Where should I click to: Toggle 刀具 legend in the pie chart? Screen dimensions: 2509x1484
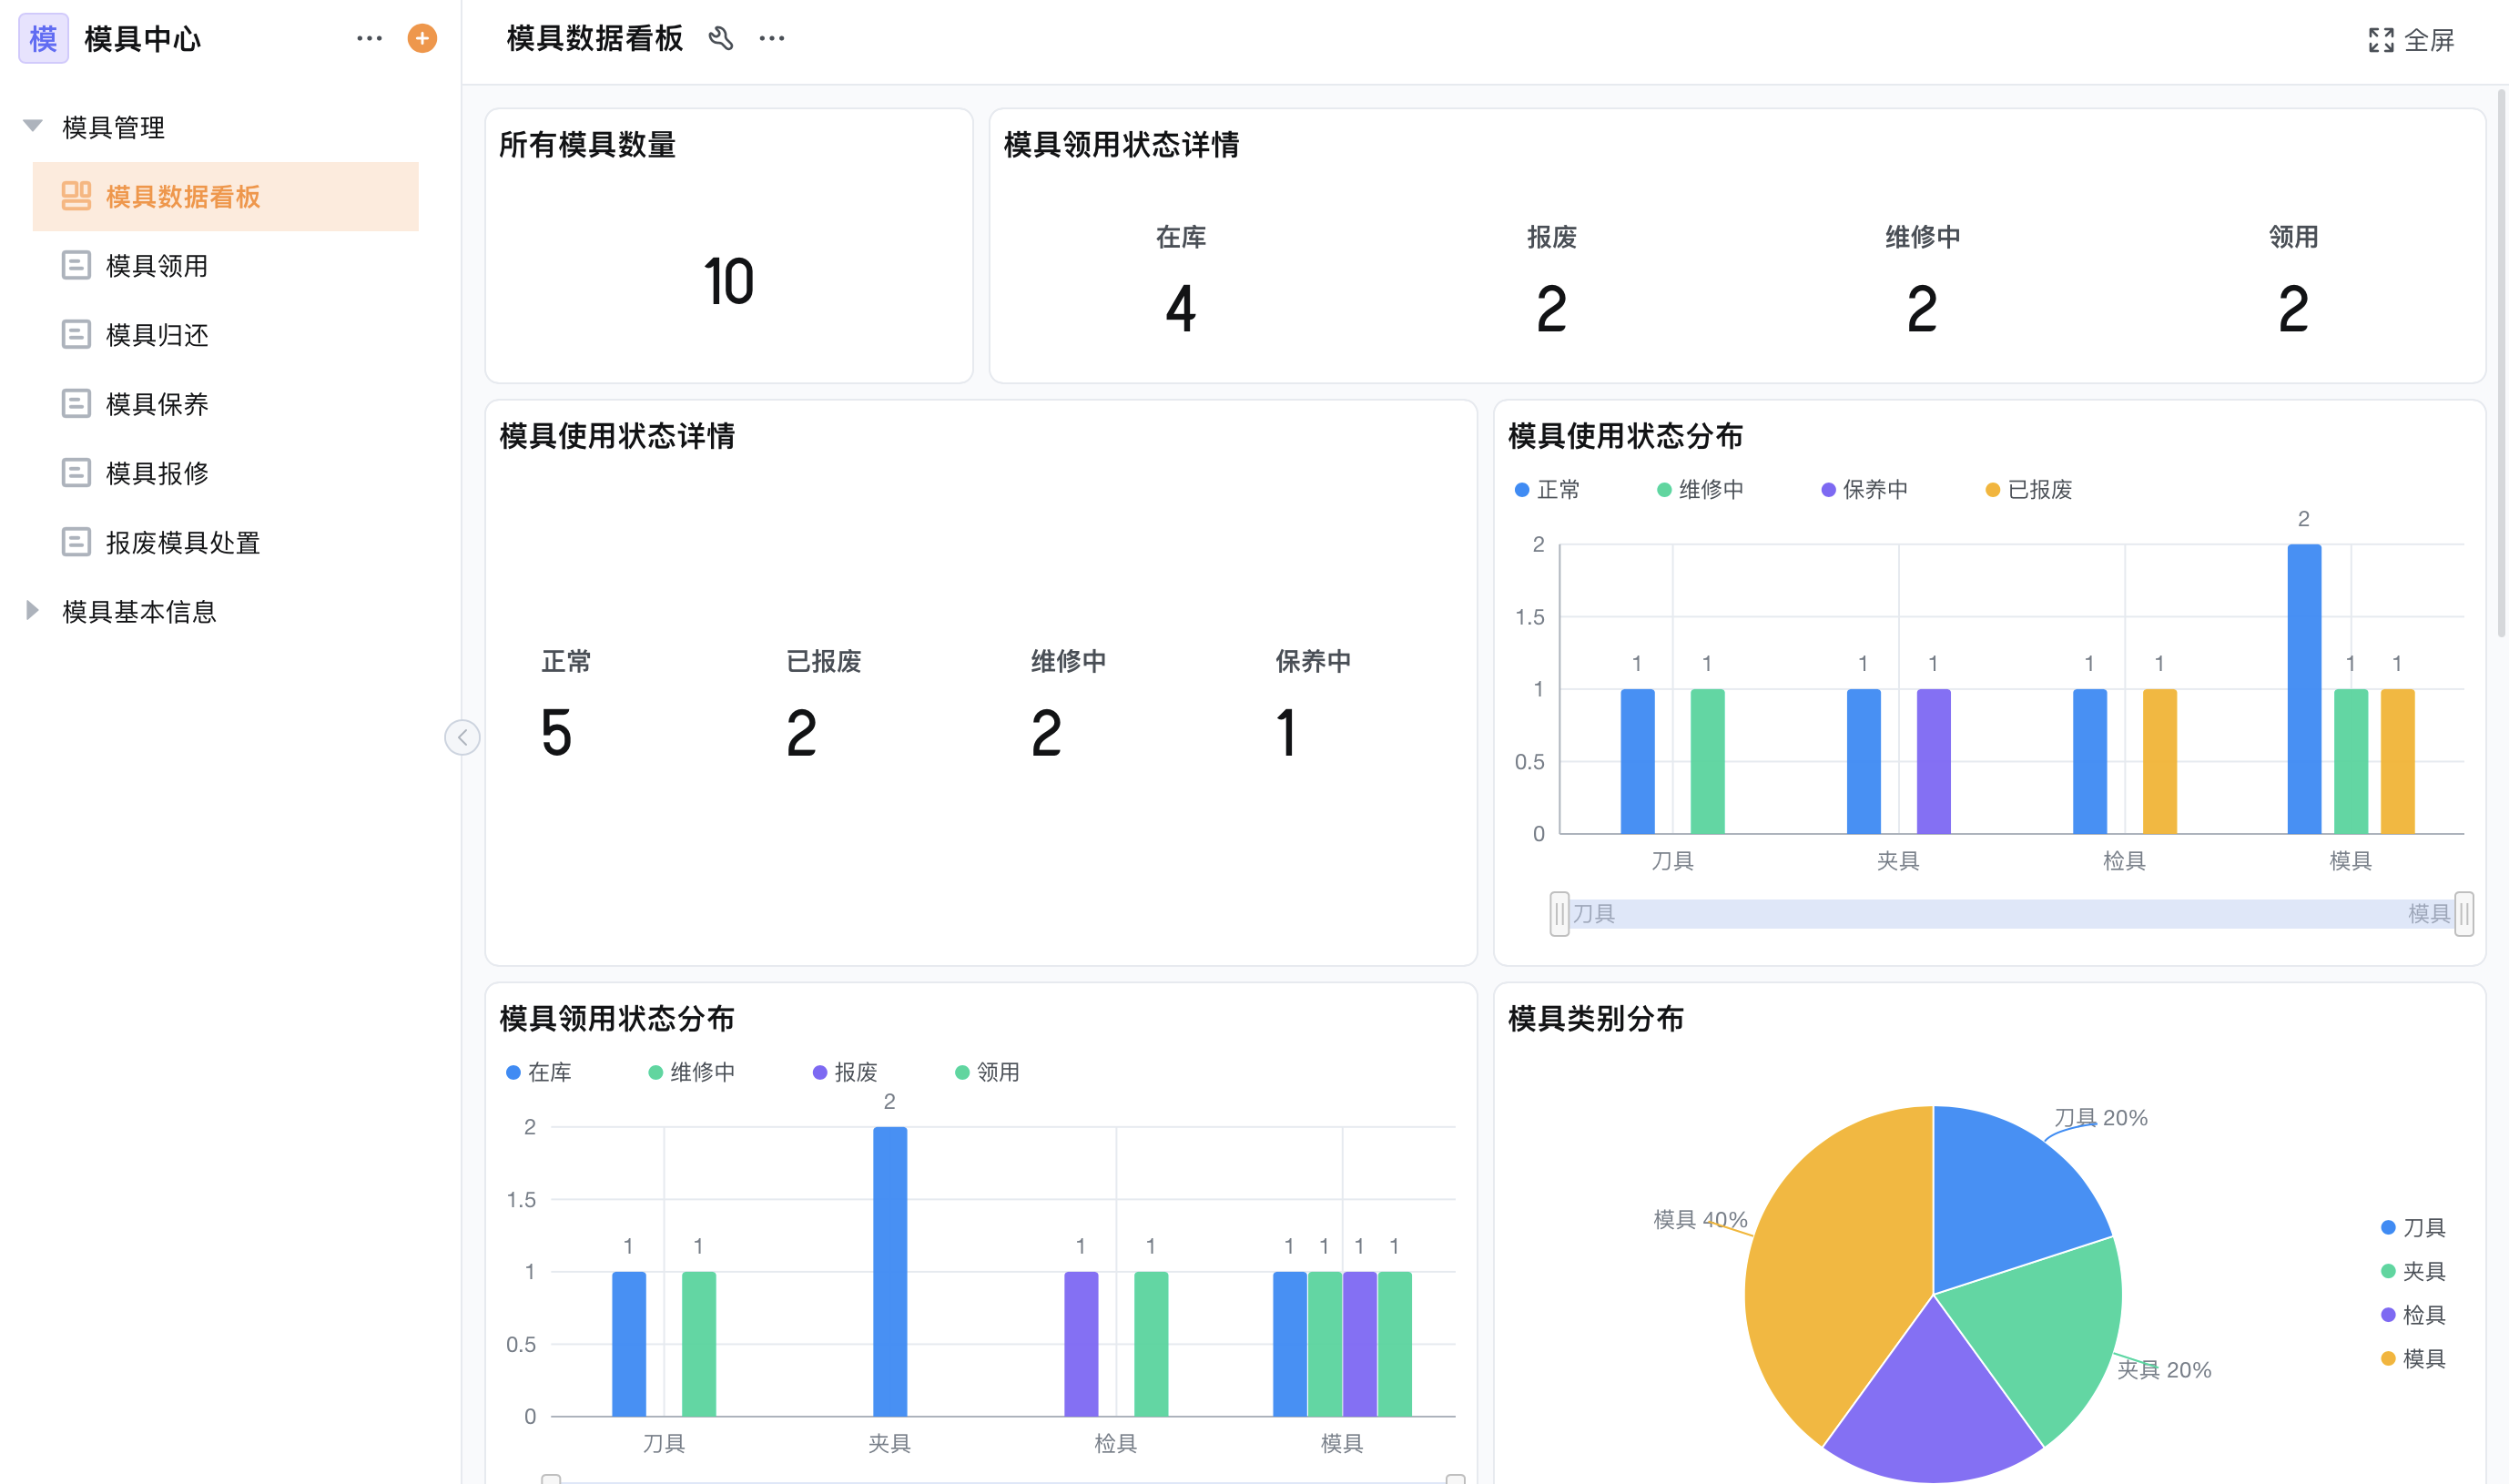[x=2414, y=1227]
